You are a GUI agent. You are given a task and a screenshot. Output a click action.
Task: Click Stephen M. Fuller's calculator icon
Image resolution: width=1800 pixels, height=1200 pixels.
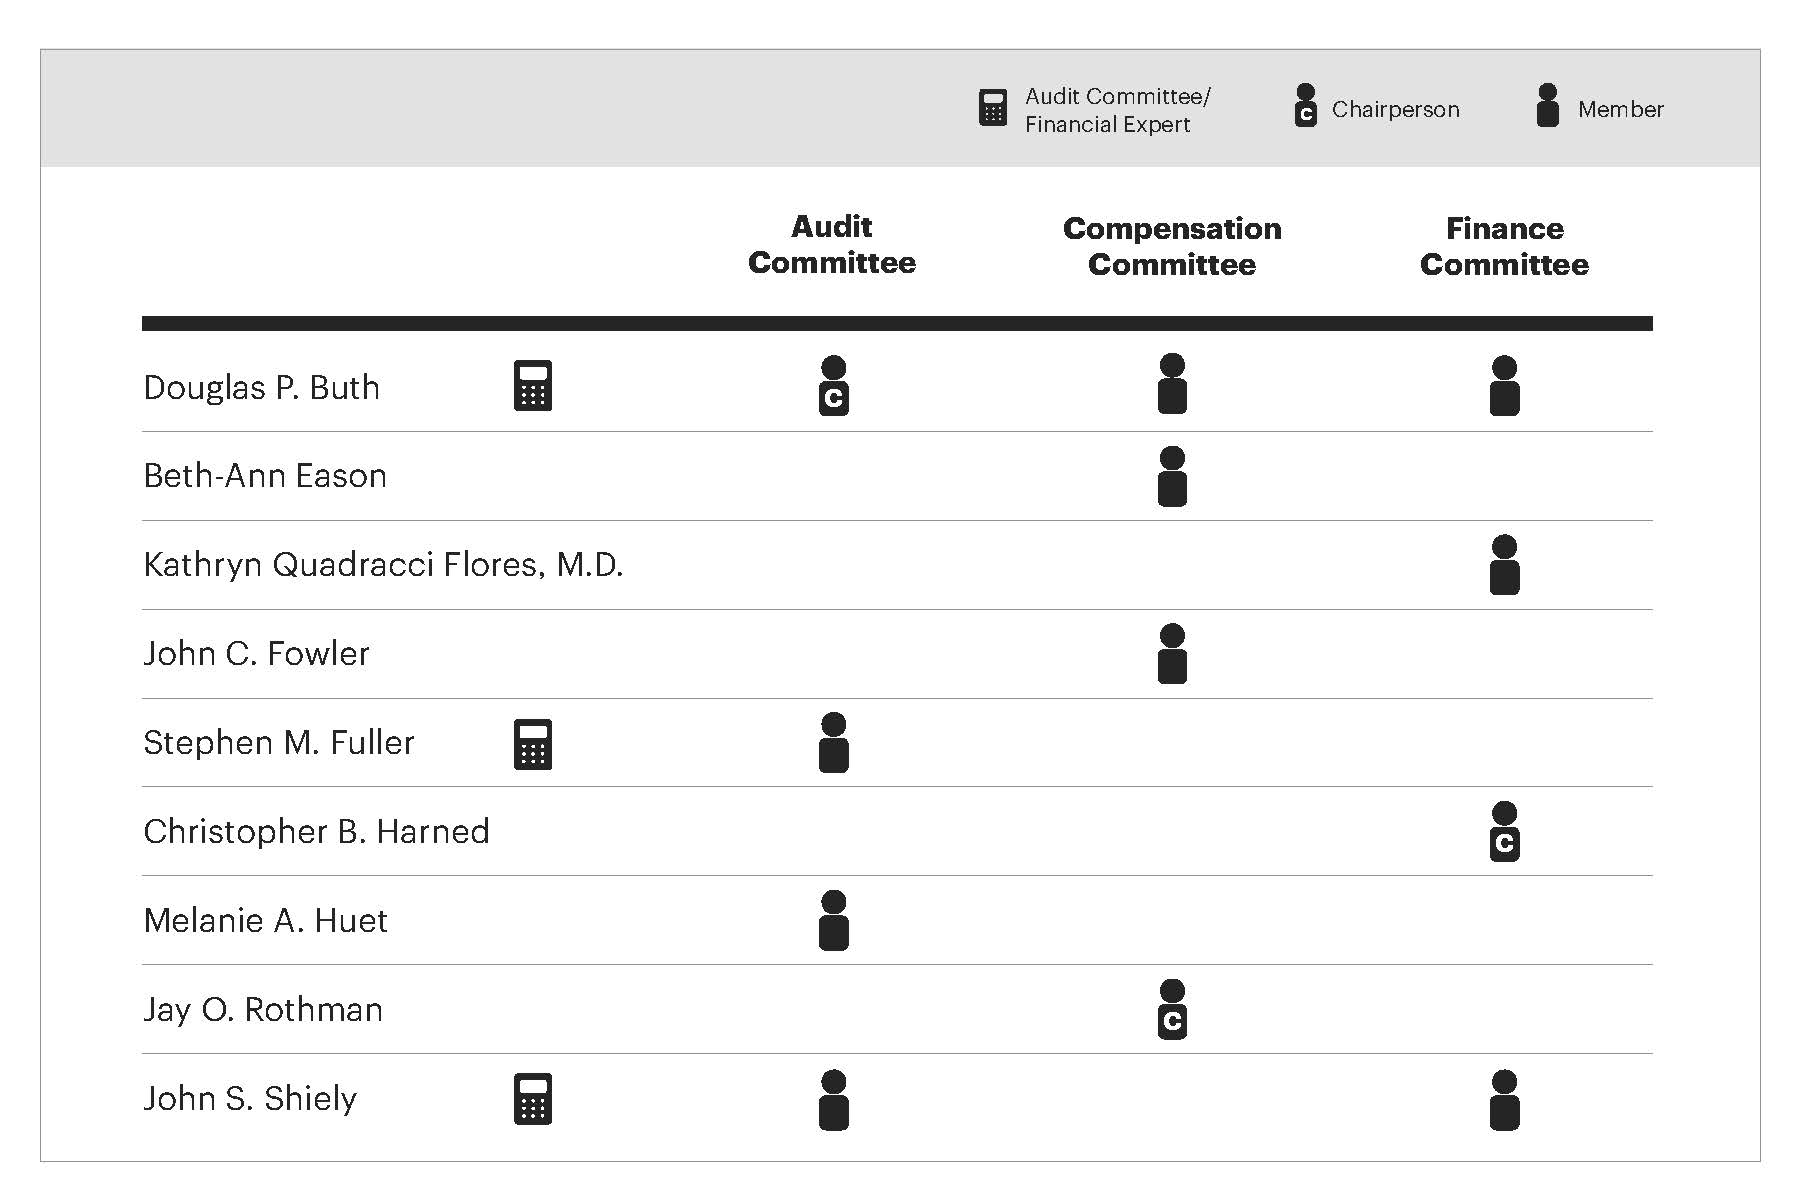tap(533, 744)
